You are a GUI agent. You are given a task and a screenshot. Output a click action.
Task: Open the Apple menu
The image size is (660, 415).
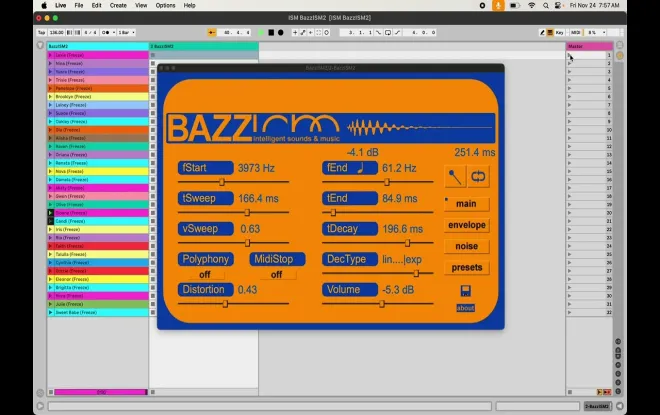[x=44, y=5]
